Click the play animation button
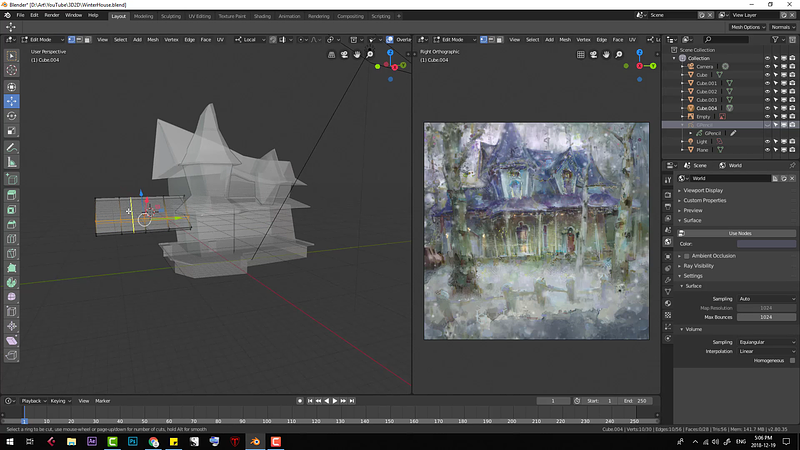Viewport: 800px width, 450px height. pyautogui.click(x=335, y=401)
